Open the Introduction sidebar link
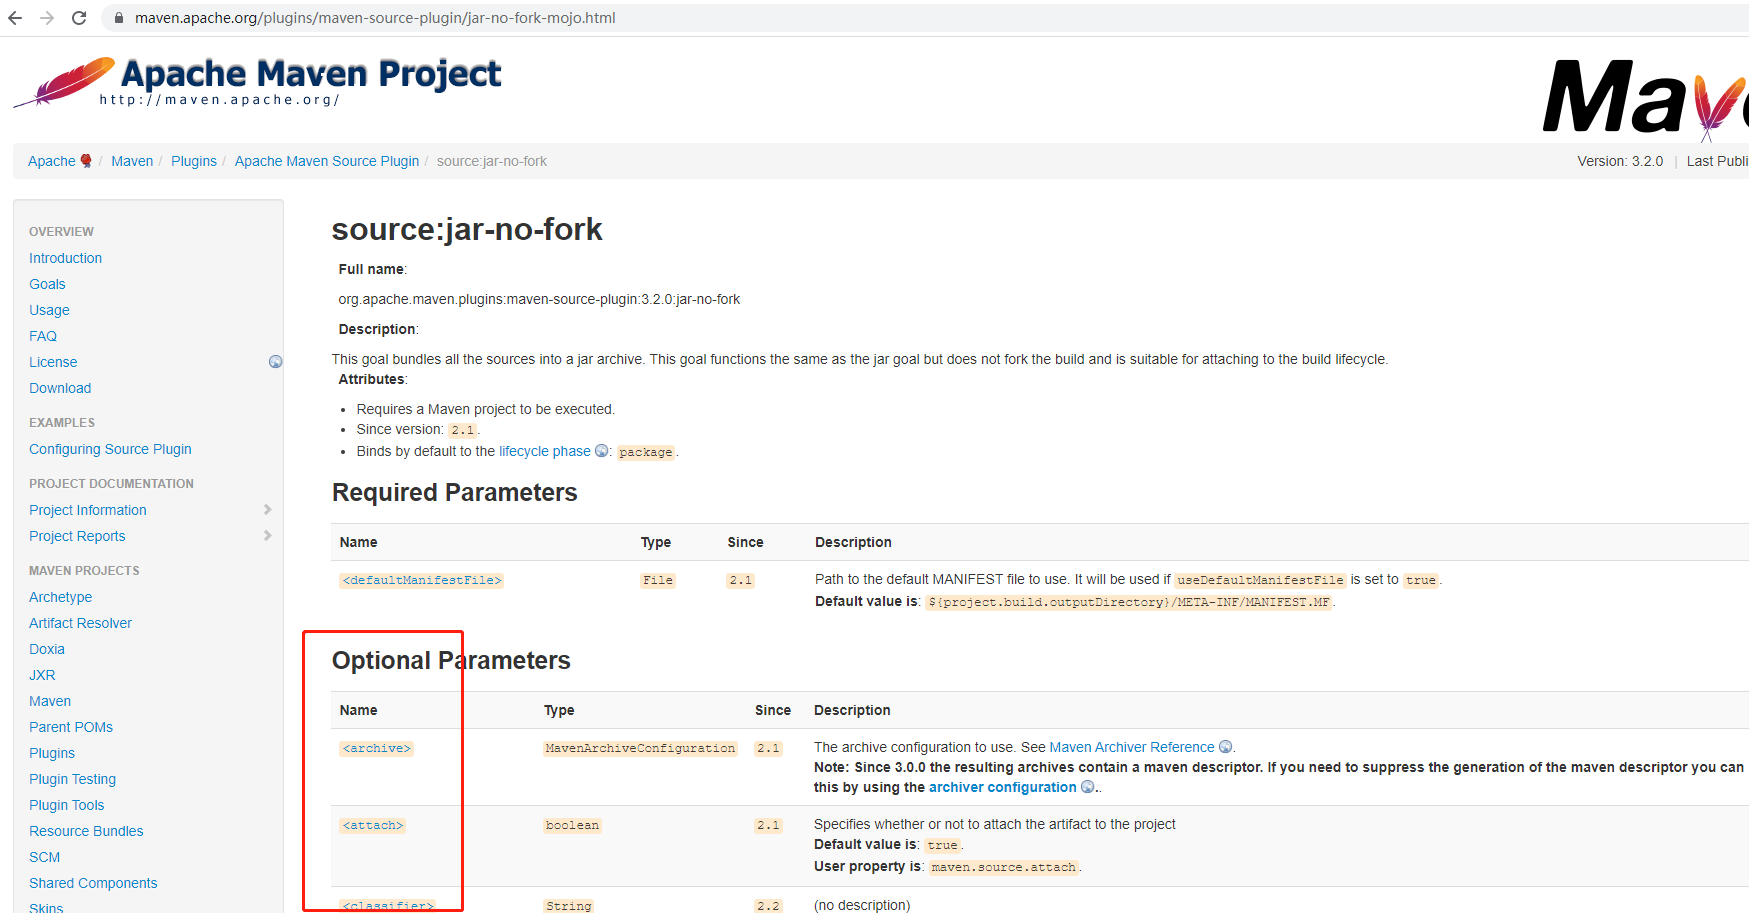Image resolution: width=1749 pixels, height=913 pixels. [65, 258]
